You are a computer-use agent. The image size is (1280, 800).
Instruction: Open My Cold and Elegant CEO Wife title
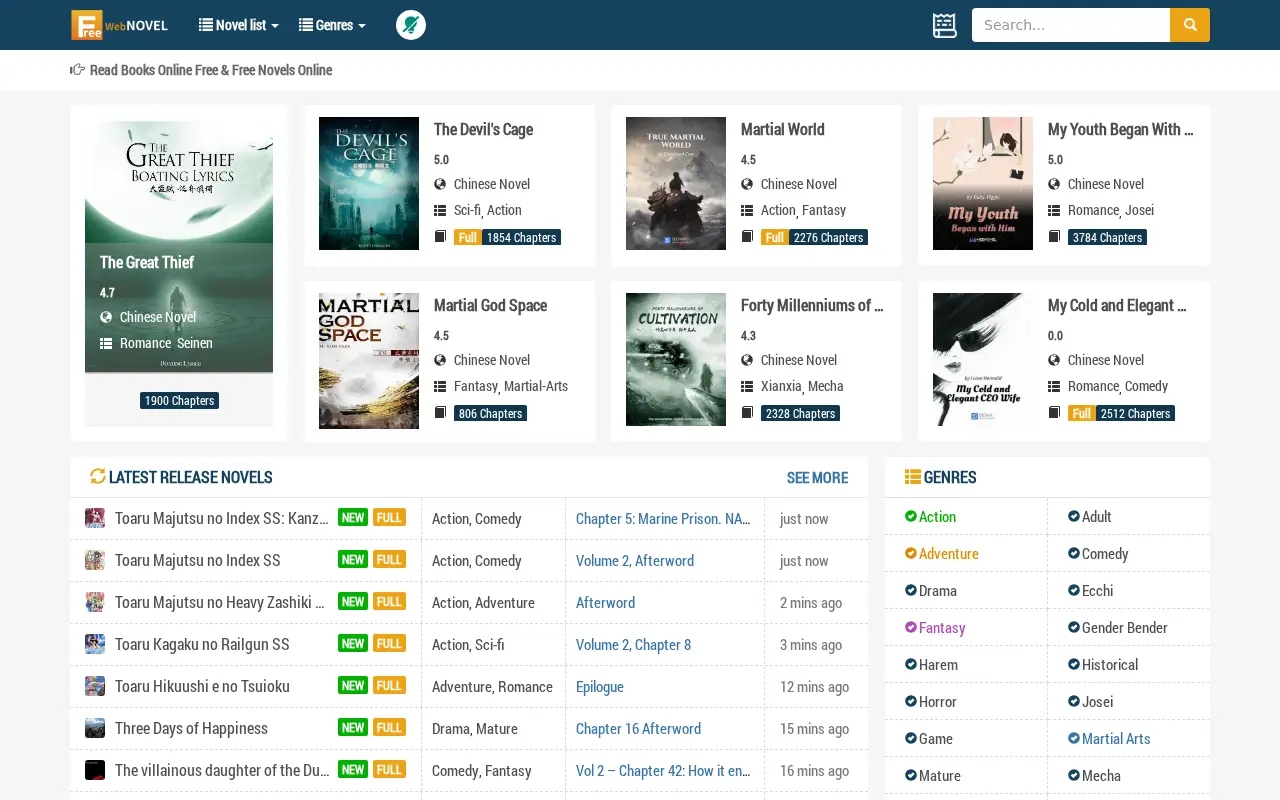[1117, 305]
